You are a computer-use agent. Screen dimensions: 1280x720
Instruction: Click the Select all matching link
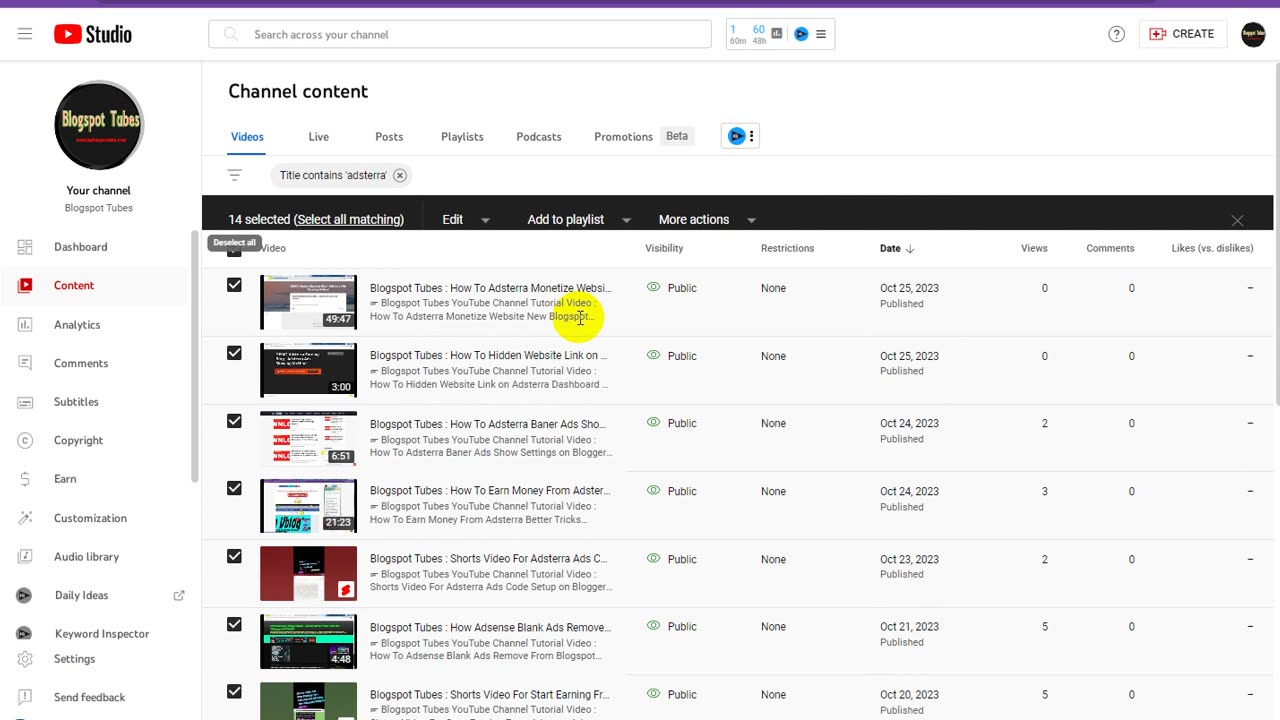(x=349, y=220)
